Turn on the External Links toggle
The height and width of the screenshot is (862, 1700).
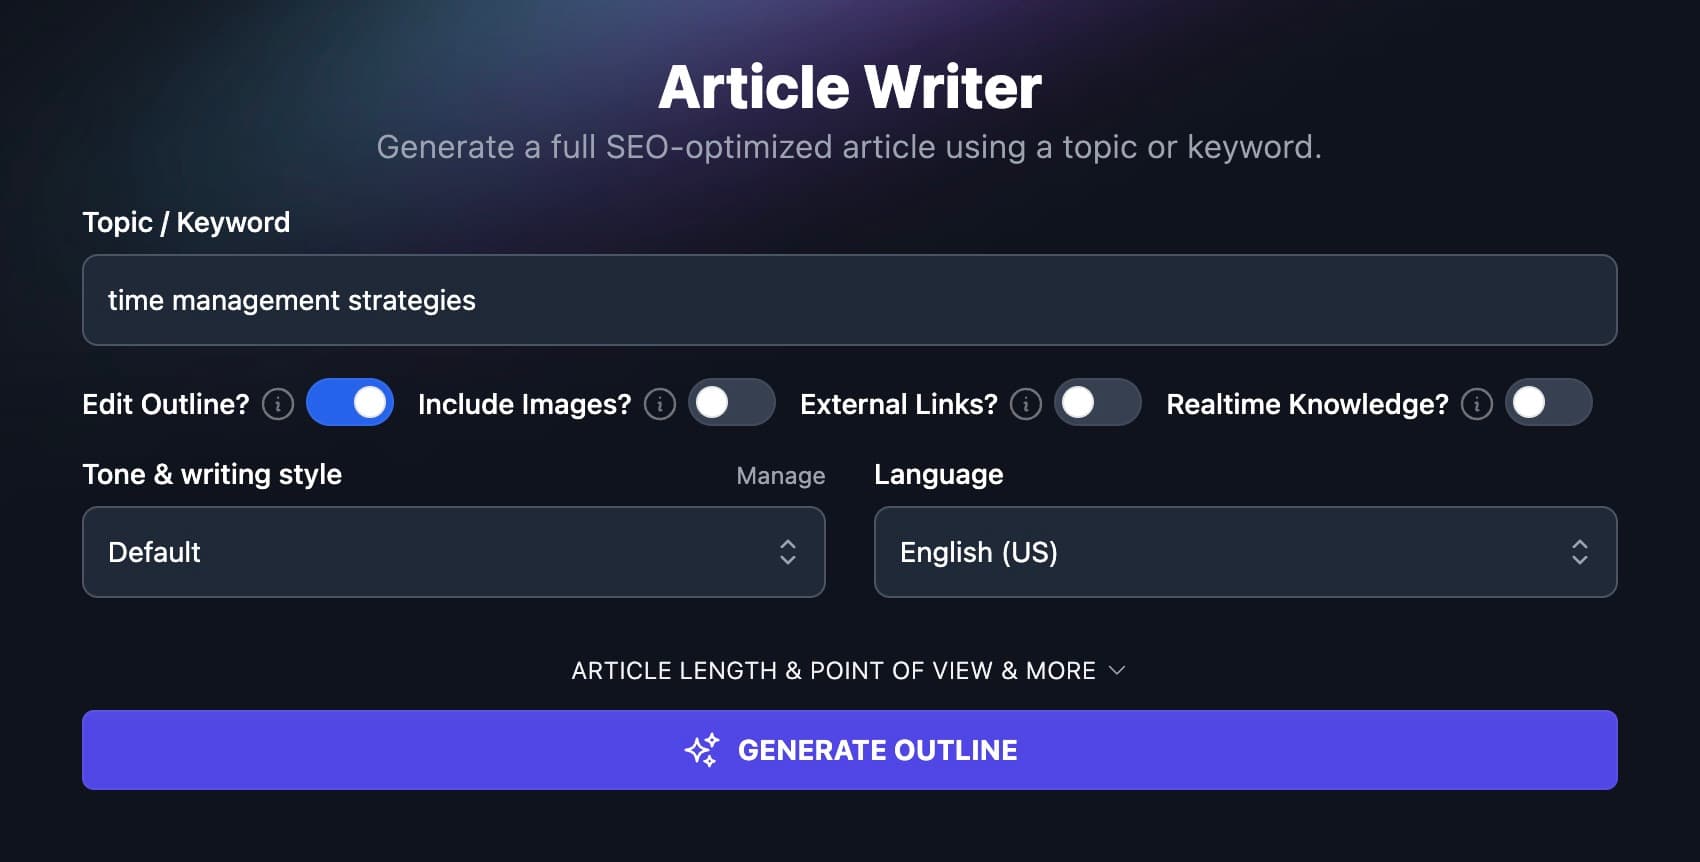1098,402
